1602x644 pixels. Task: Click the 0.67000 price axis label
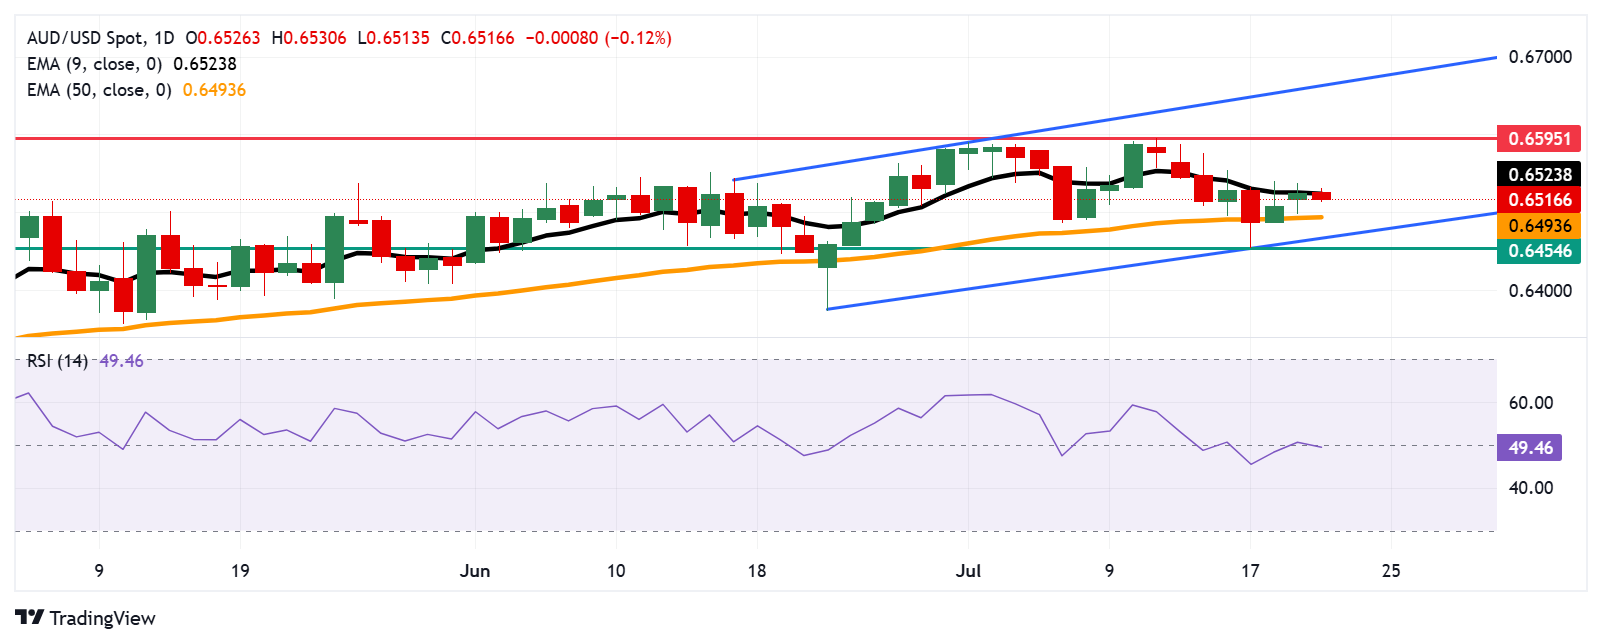(x=1539, y=57)
